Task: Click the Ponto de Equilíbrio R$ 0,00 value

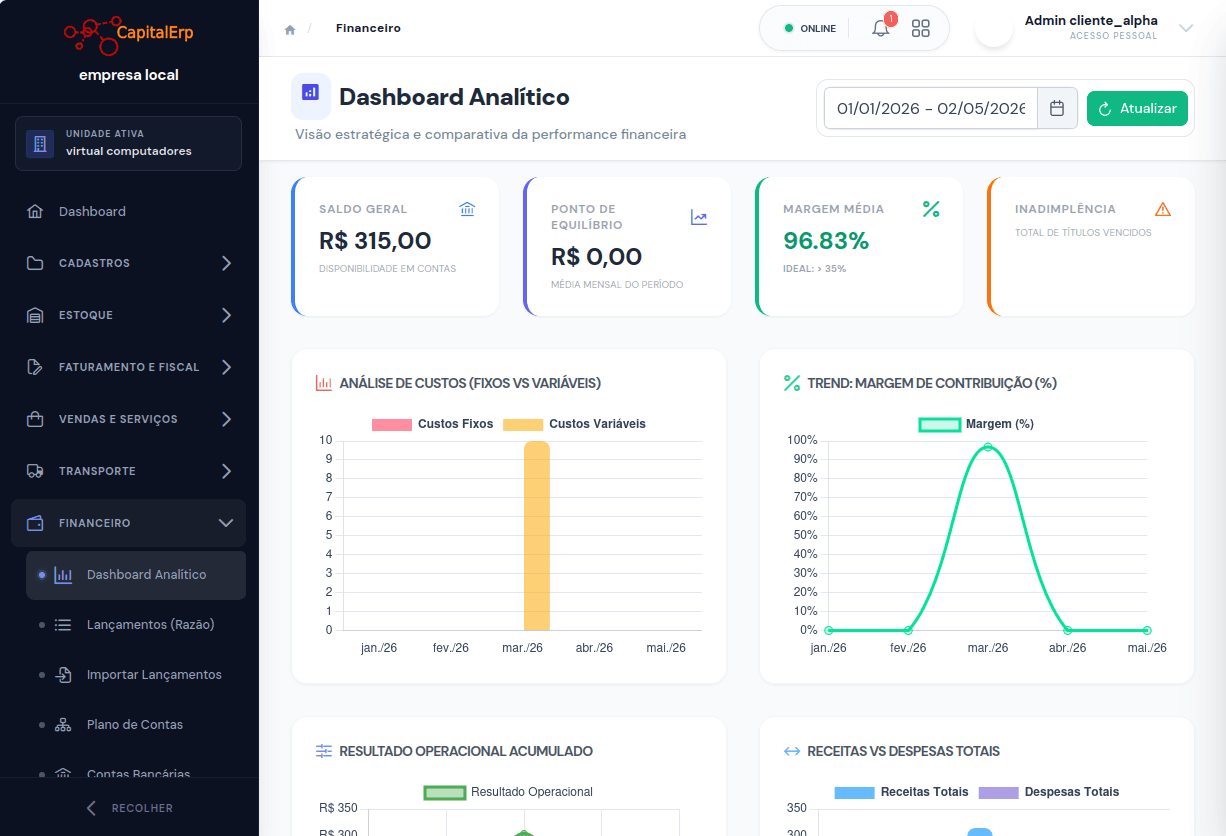Action: click(x=596, y=257)
